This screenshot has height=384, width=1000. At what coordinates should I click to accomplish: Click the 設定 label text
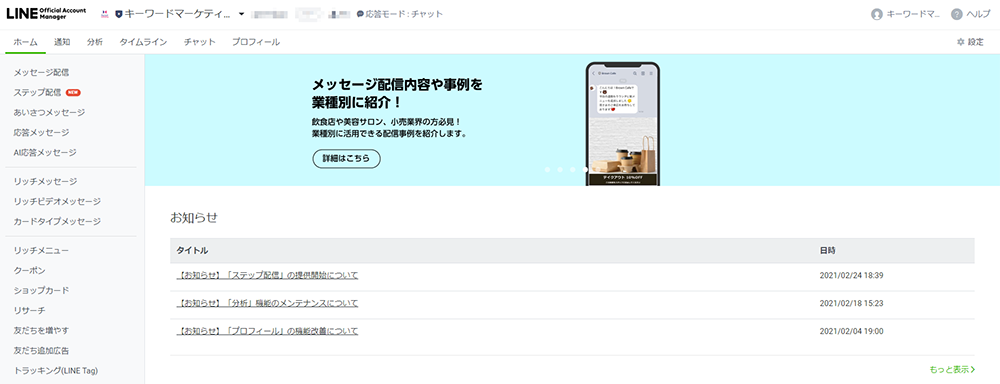(x=976, y=42)
